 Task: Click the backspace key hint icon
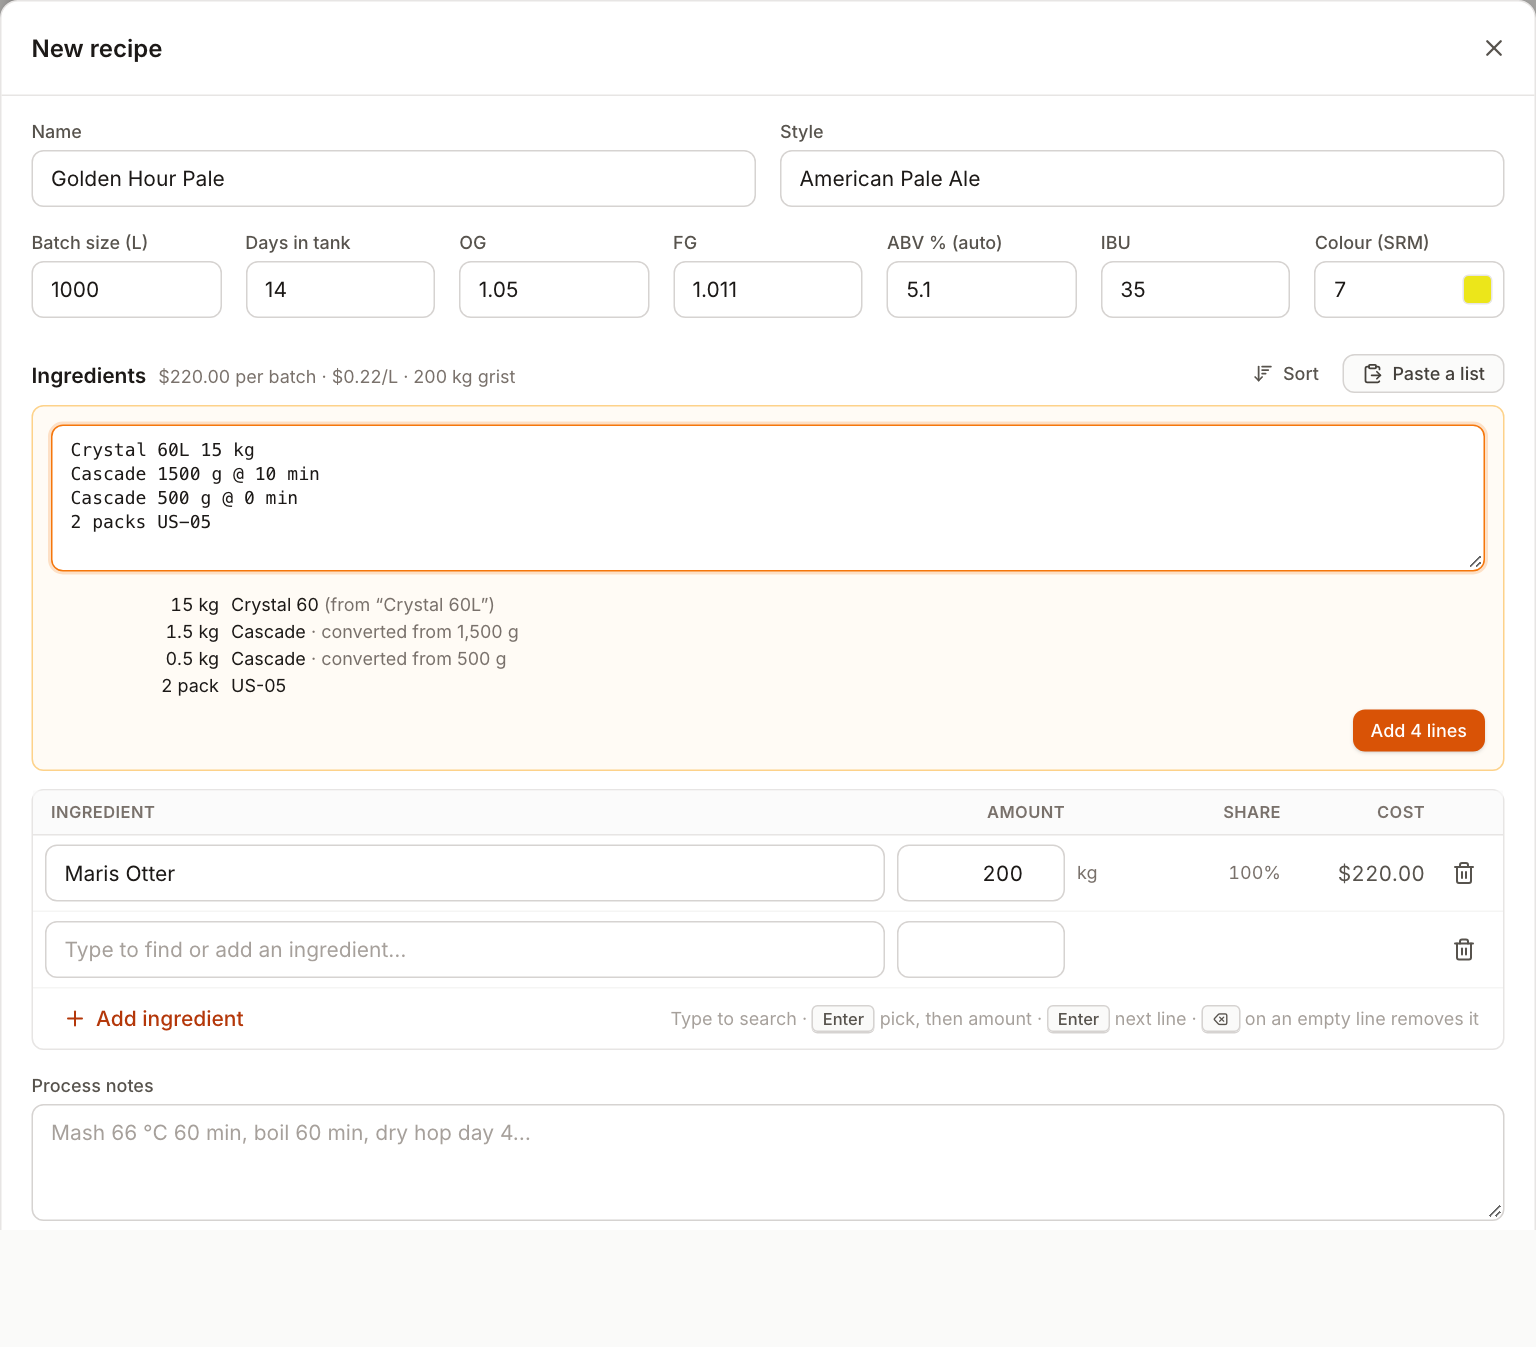pyautogui.click(x=1221, y=1019)
